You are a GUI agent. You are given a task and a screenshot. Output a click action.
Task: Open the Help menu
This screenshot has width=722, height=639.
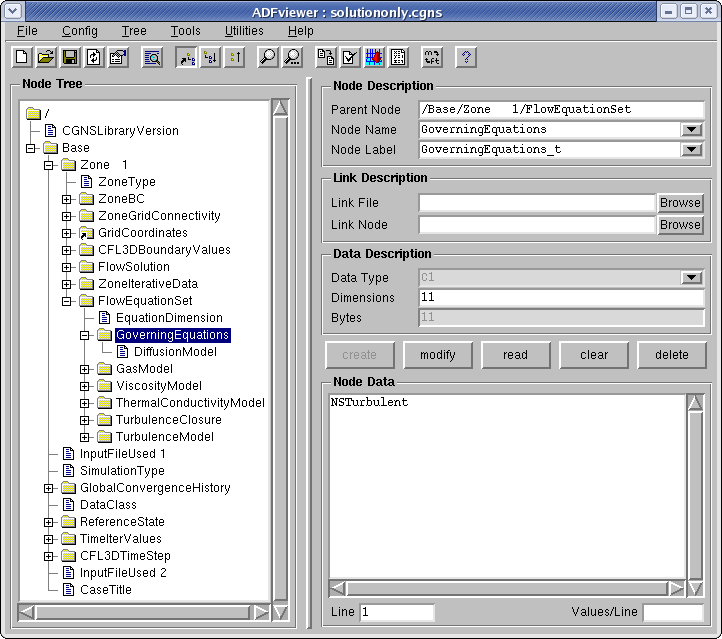tap(301, 31)
